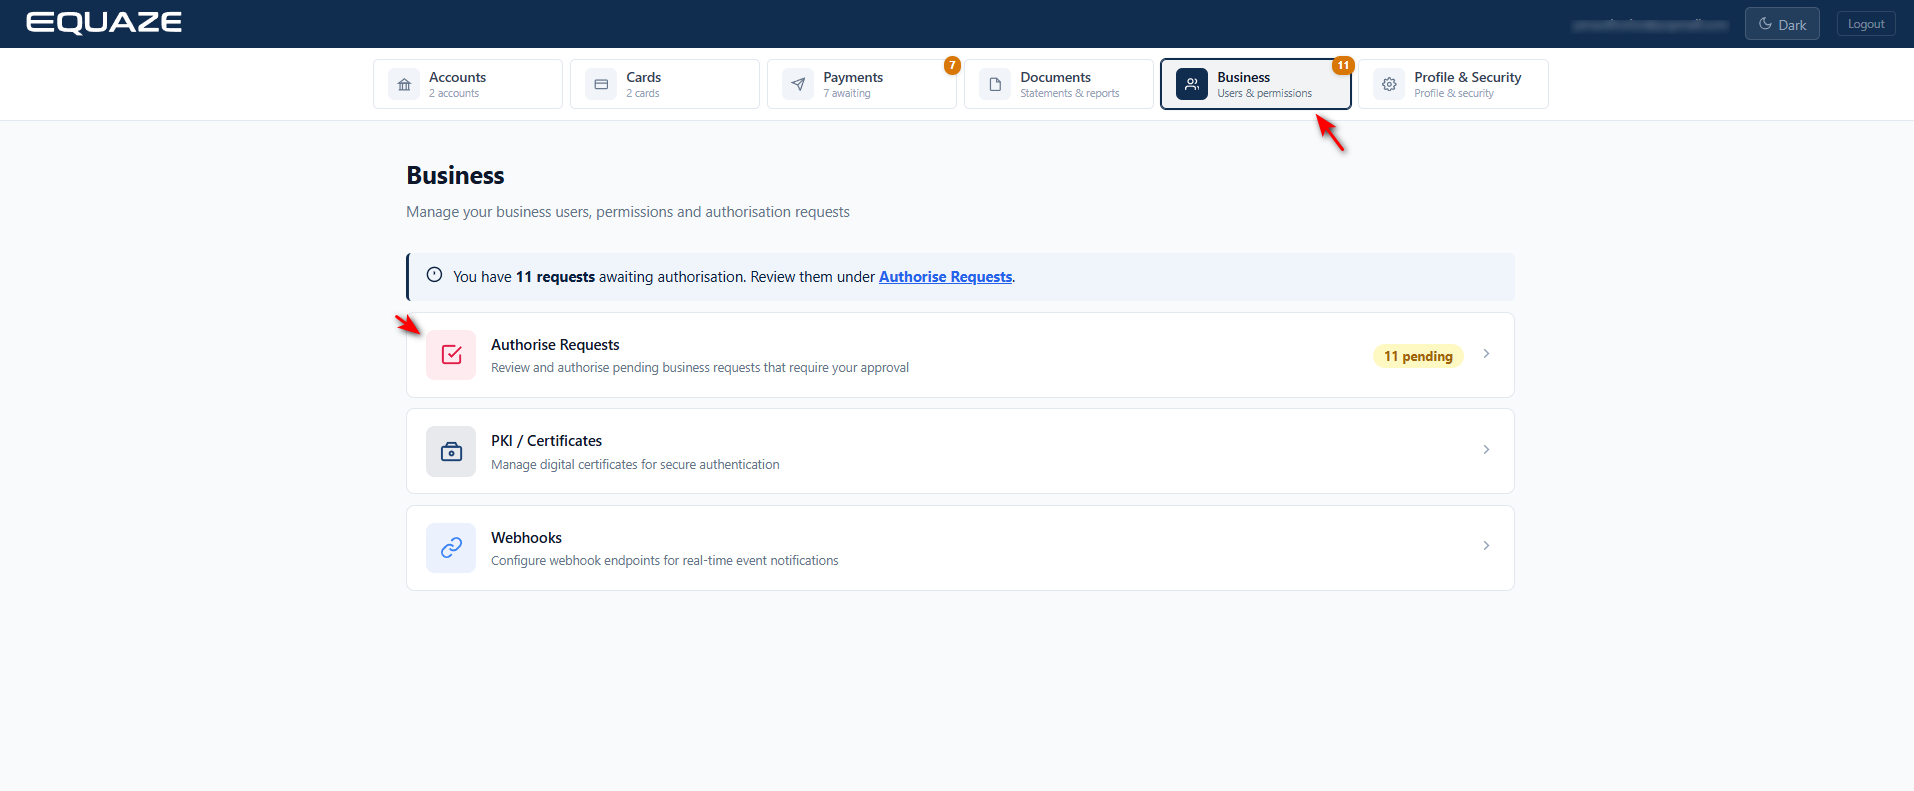Open the PKI / Certificates card title
Image resolution: width=1914 pixels, height=791 pixels.
coord(546,441)
